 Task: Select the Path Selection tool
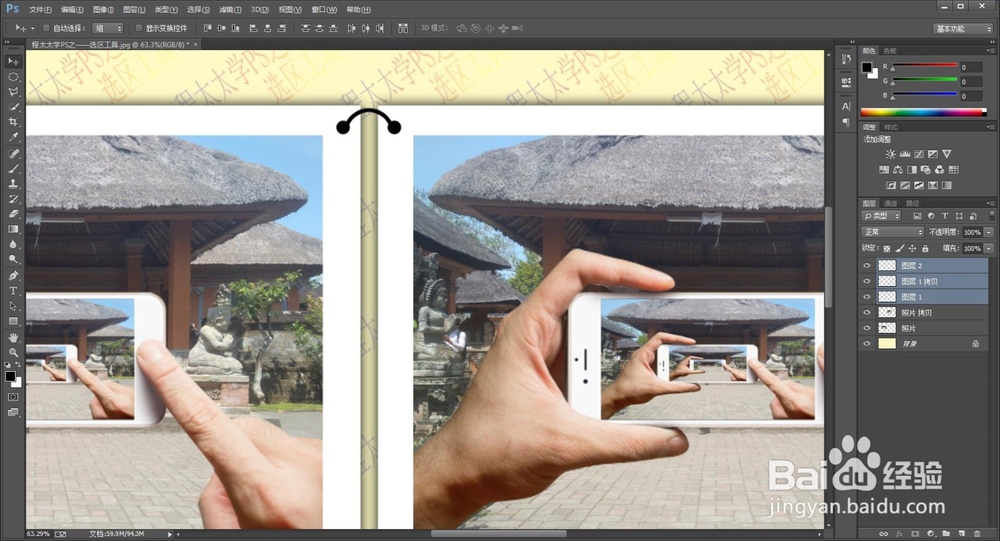(13, 306)
